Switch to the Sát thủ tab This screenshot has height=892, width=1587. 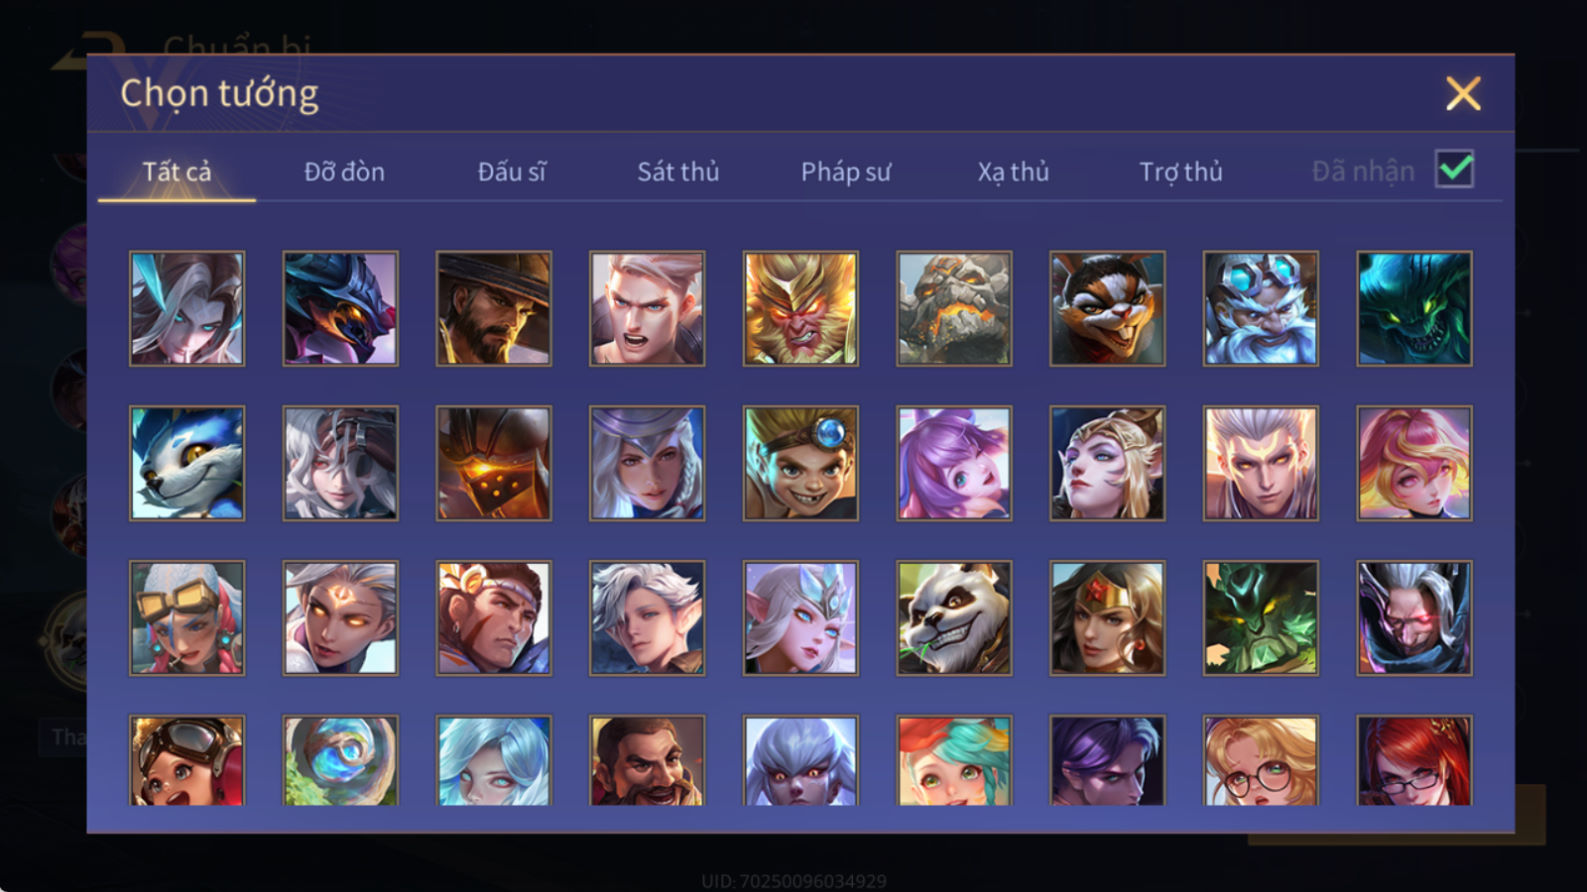click(x=678, y=172)
